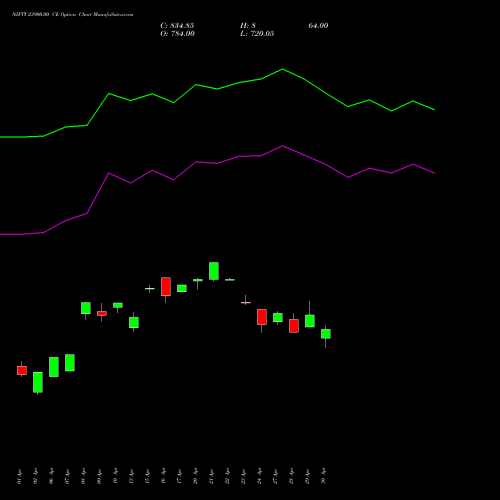Select the red candle for 28 Apr
This screenshot has width=500, height=500.
coord(294,326)
